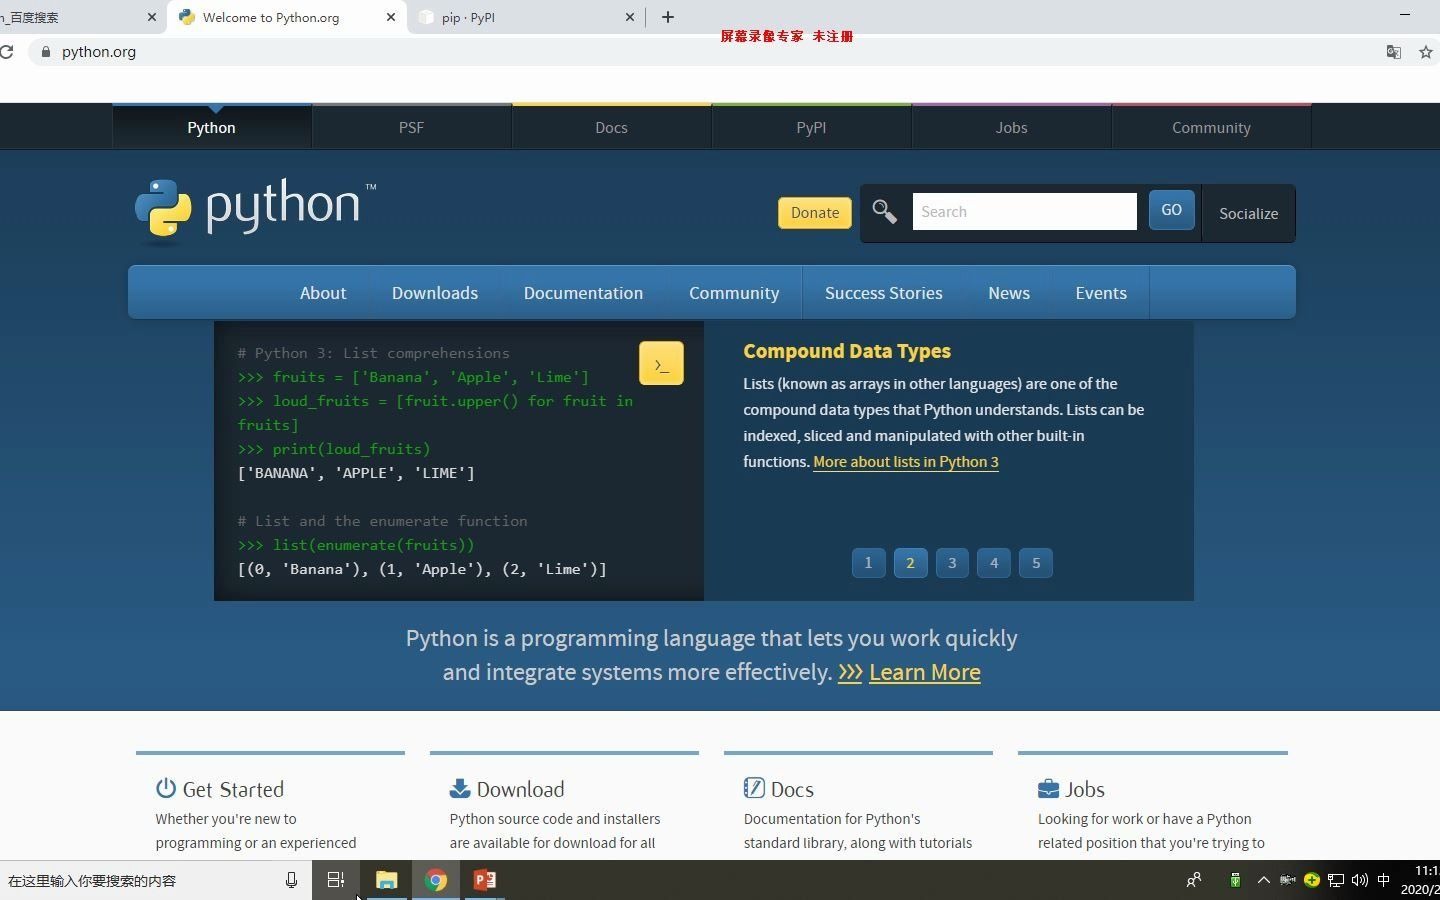This screenshot has height=900, width=1440.
Task: Click the Python logo on the page
Action: click(255, 210)
